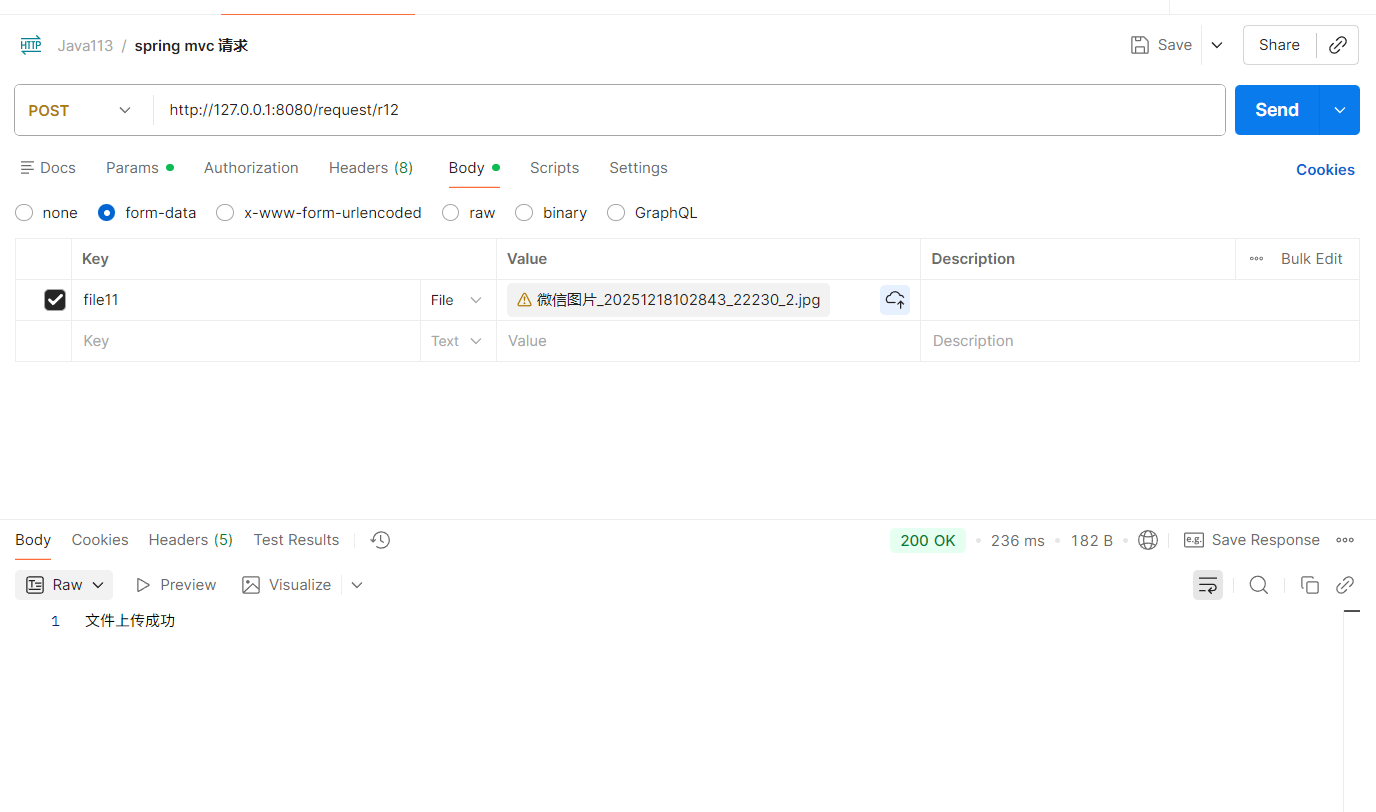
Task: Click the empty Description field in the new row
Action: (1140, 341)
